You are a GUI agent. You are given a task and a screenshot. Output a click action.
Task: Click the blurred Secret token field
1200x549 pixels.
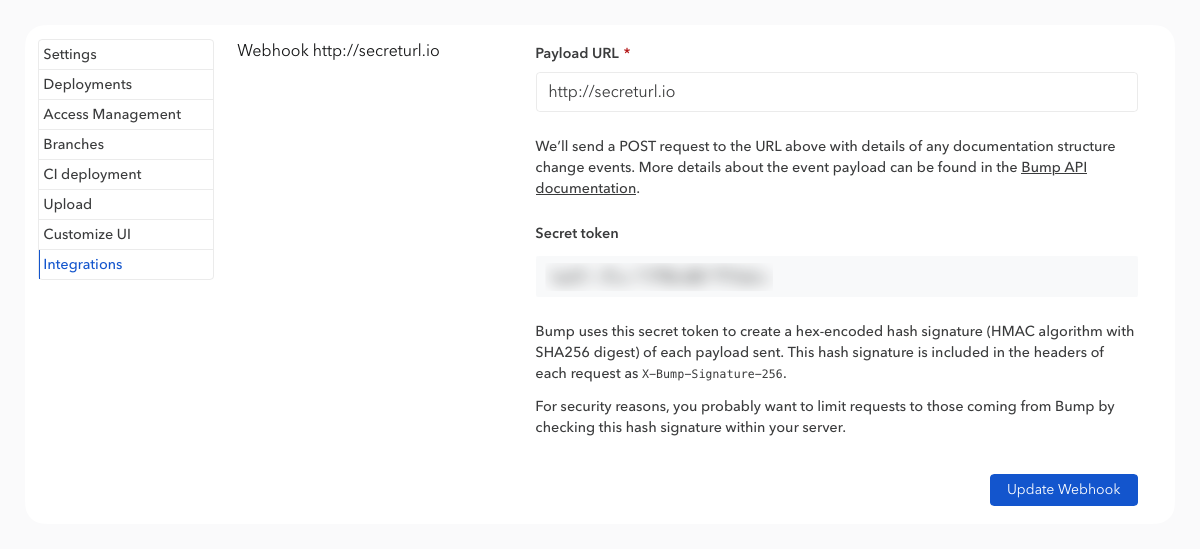pos(836,276)
